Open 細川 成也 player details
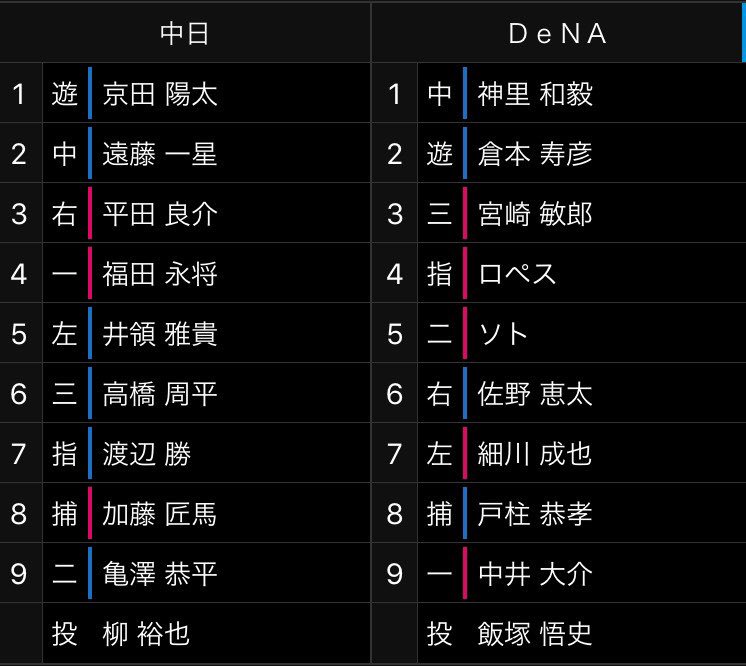746x666 pixels. tap(535, 454)
